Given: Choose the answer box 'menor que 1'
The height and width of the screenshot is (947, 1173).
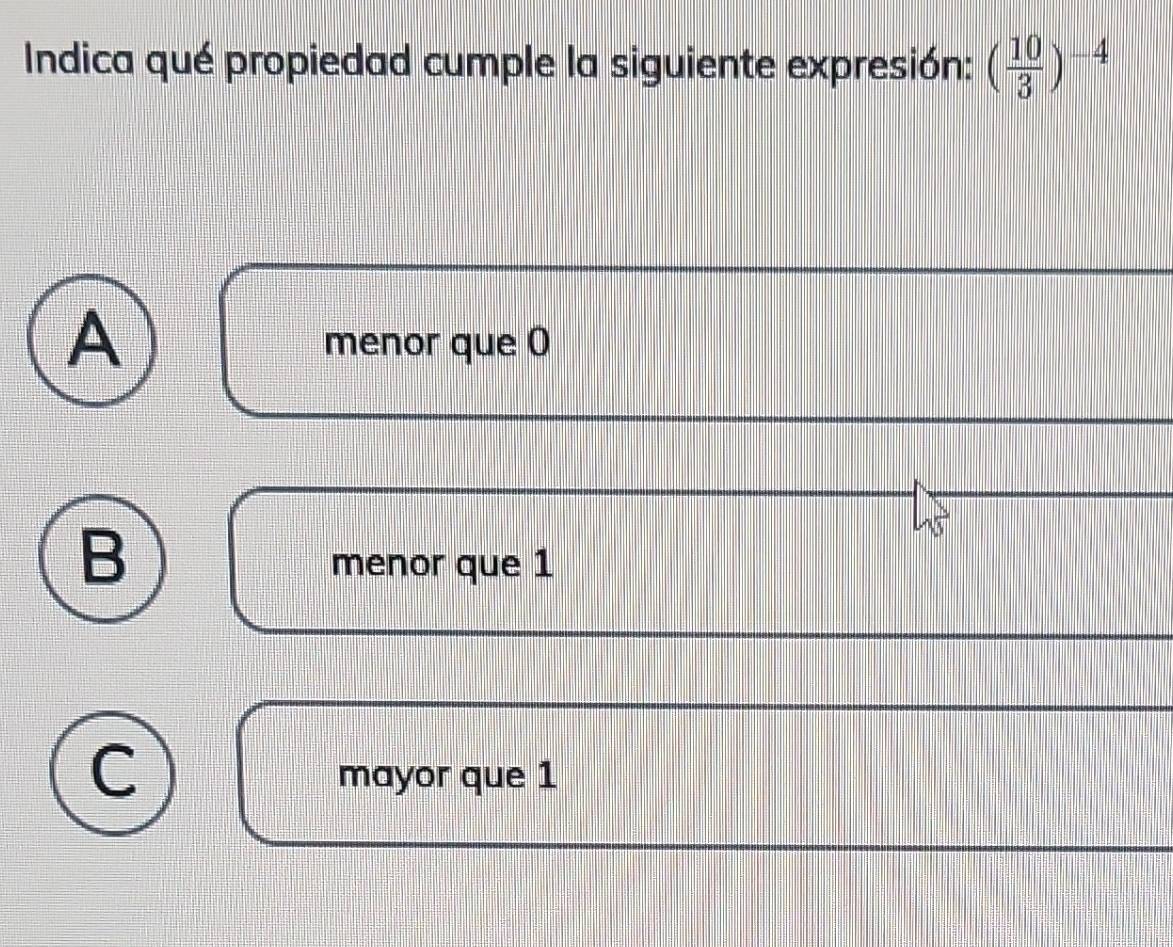Looking at the screenshot, I should click(x=703, y=561).
